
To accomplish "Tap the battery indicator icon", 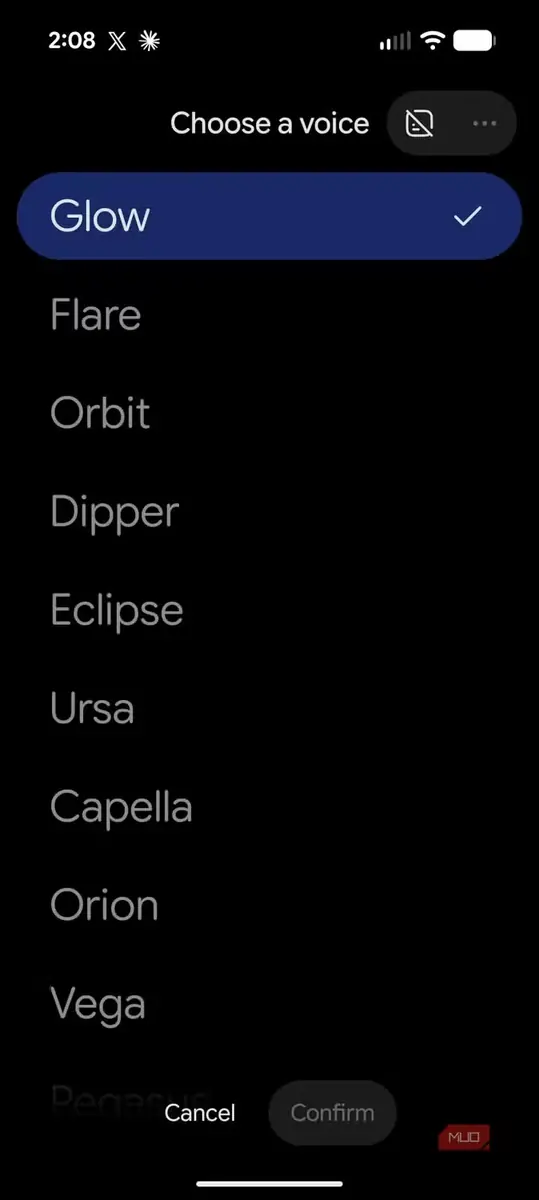I will click(x=475, y=41).
